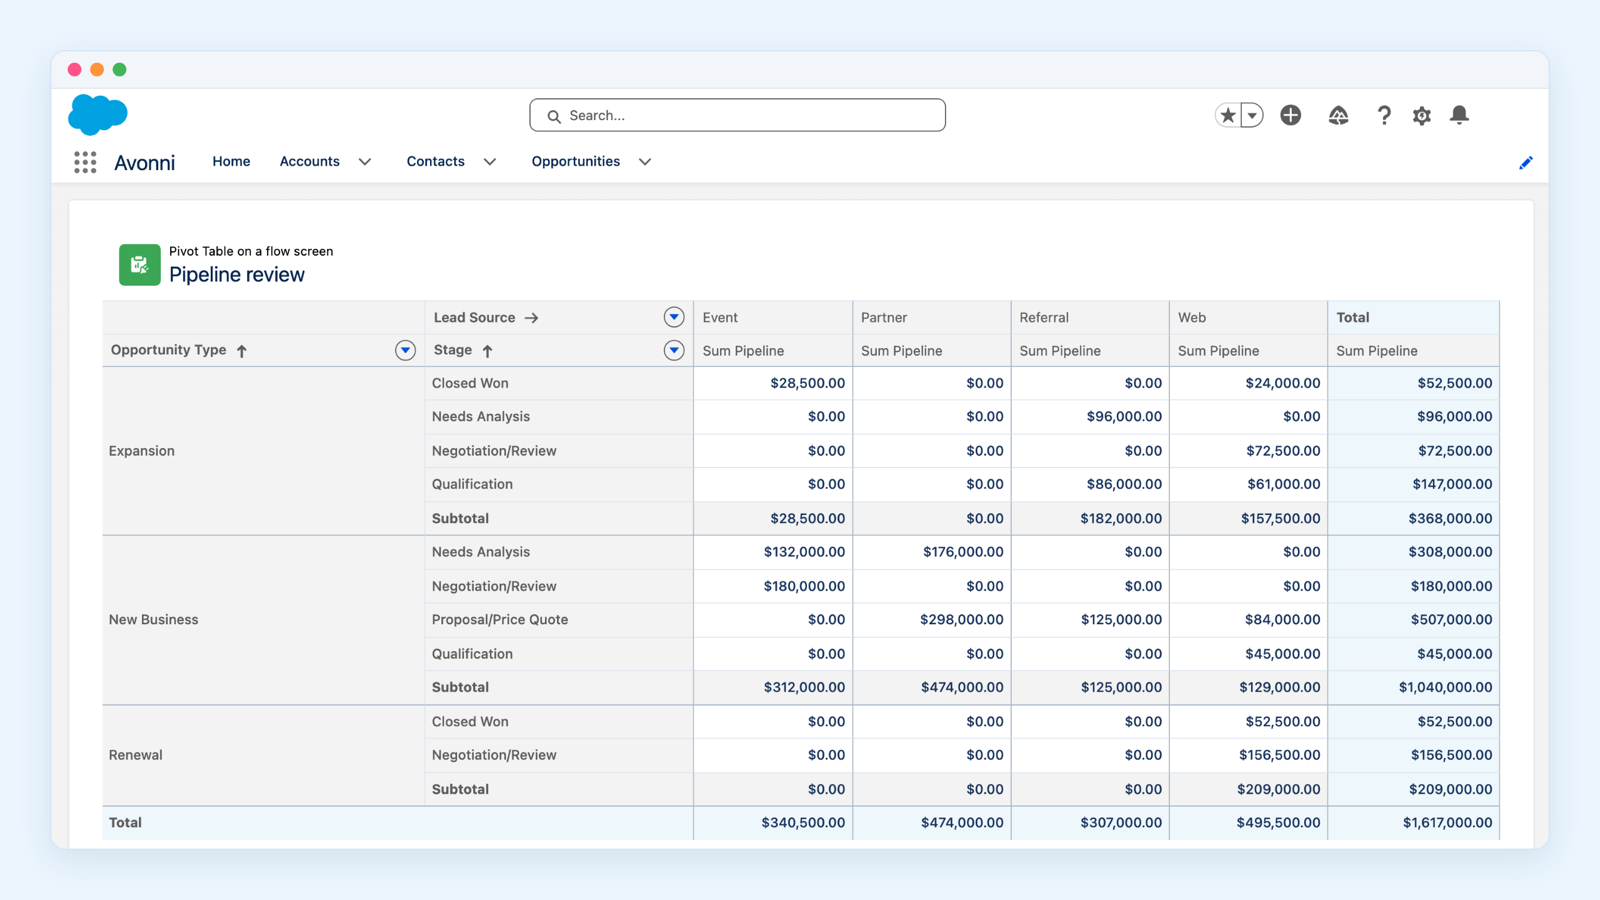This screenshot has width=1600, height=900.
Task: Click the Lead Source right arrow
Action: tap(532, 318)
